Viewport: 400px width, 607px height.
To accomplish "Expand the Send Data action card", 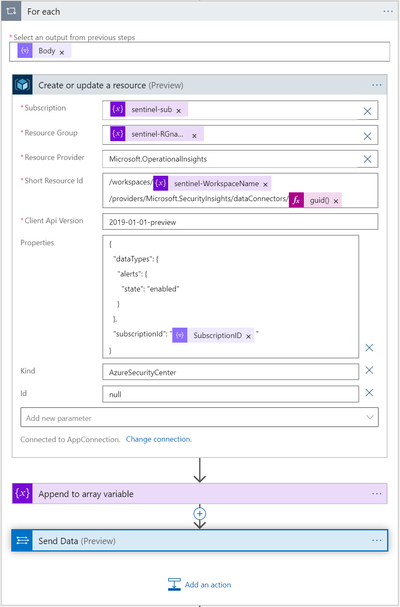I will coord(199,540).
